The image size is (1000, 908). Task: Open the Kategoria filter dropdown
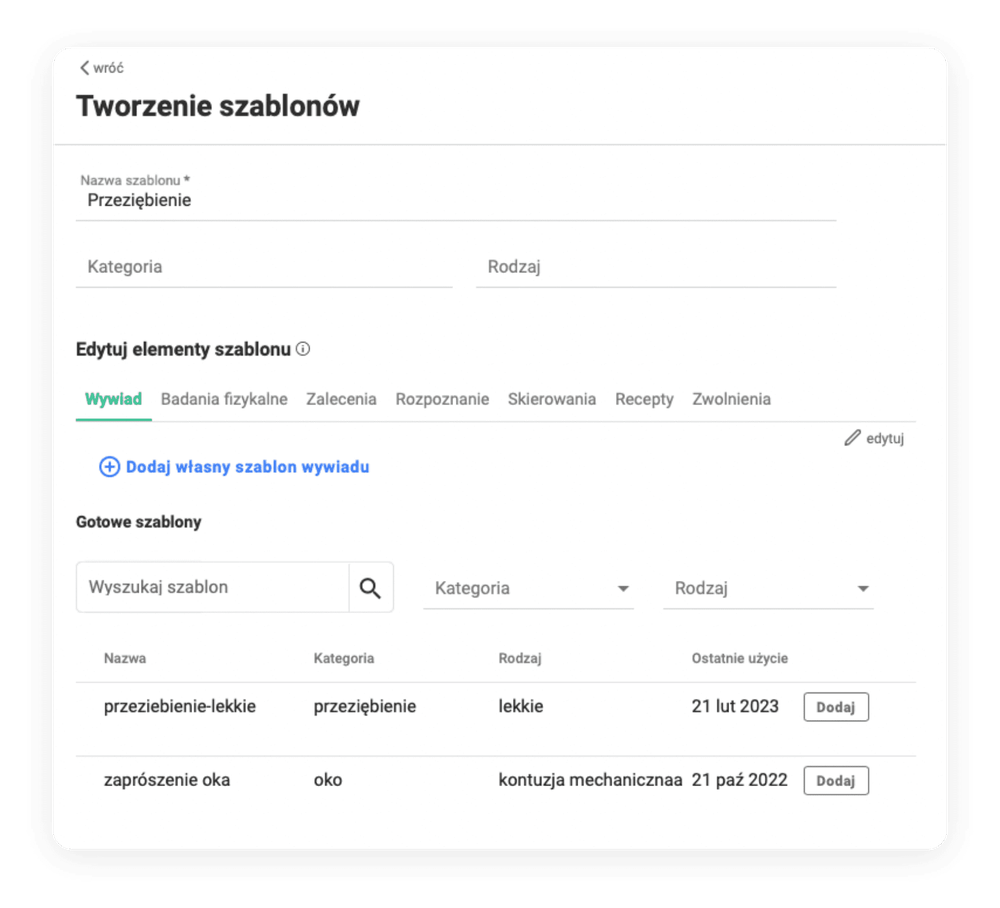point(528,588)
